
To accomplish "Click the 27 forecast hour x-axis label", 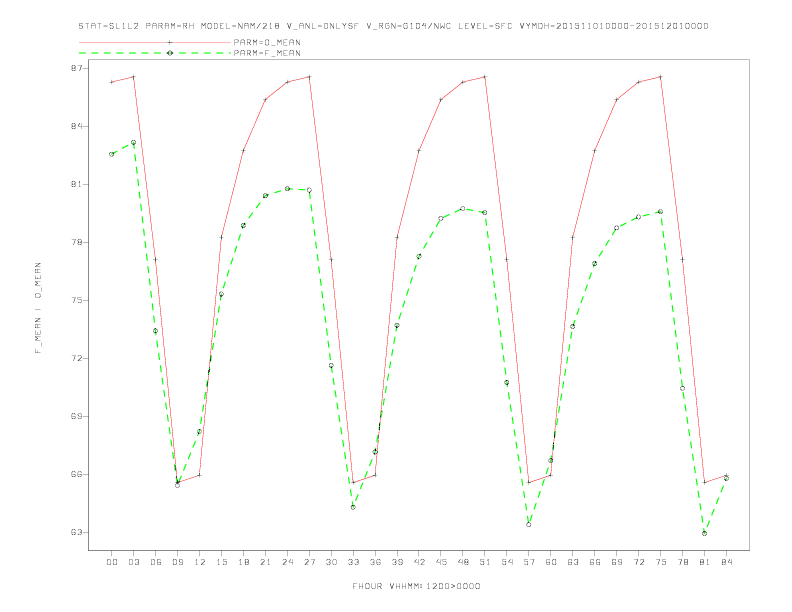I will pyautogui.click(x=309, y=562).
